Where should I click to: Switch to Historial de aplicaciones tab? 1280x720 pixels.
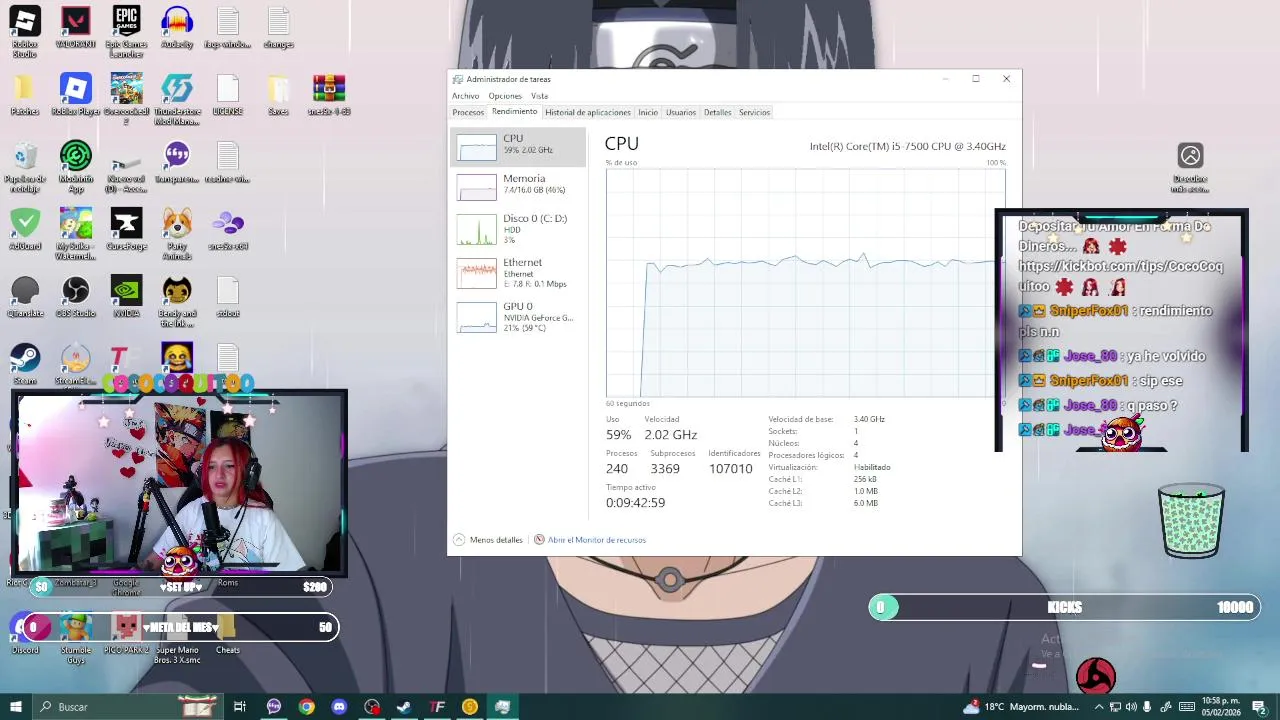588,112
